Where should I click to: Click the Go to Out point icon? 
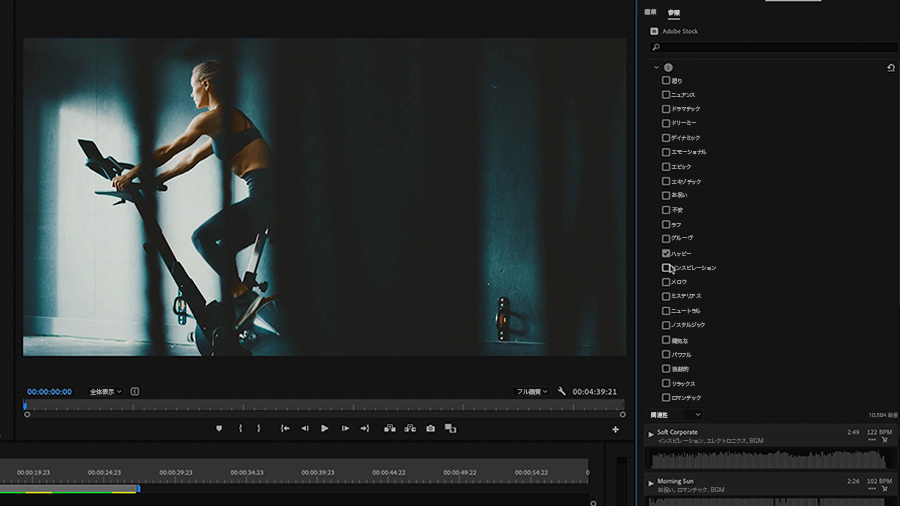365,429
